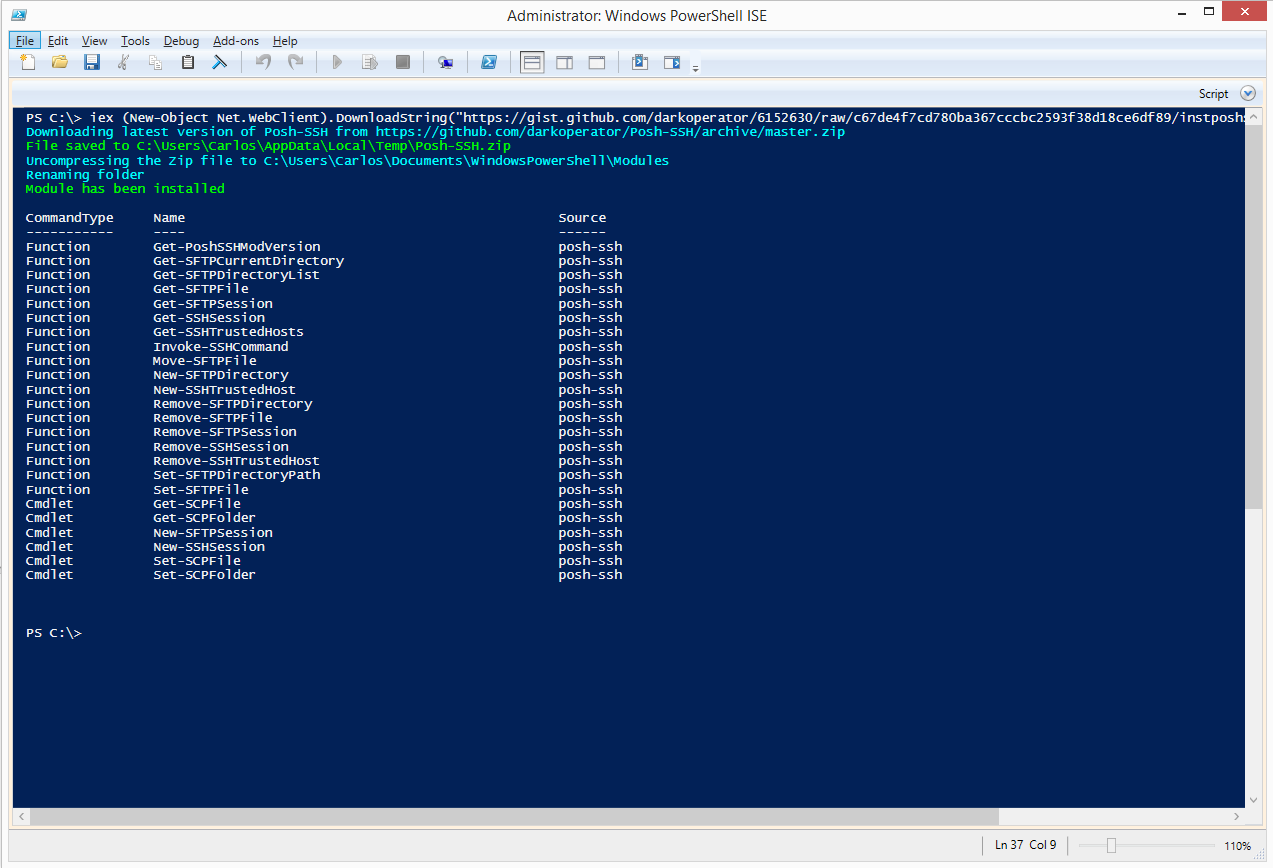
Task: Expand the Script pane chevron button
Action: point(1247,93)
